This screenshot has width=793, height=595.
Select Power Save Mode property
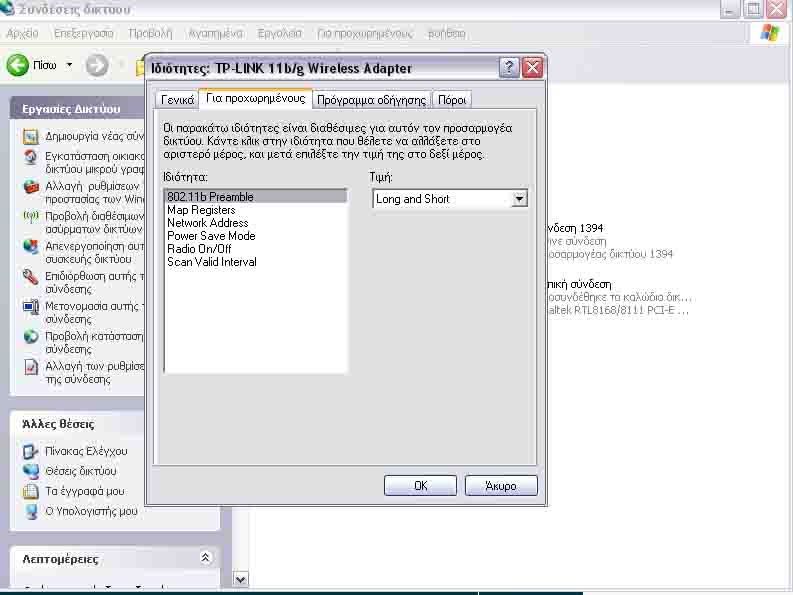point(256,236)
